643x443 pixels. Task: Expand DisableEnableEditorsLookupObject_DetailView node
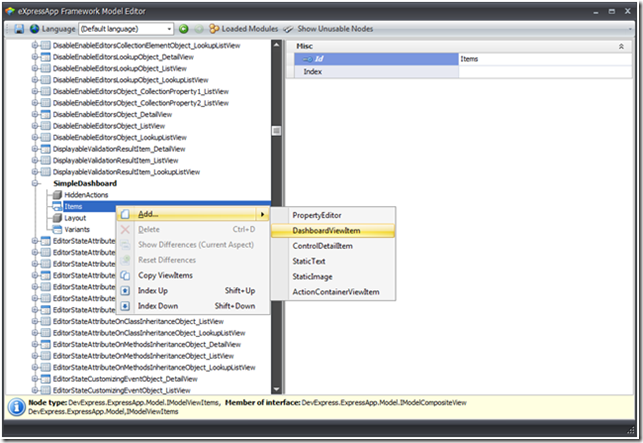[x=35, y=57]
